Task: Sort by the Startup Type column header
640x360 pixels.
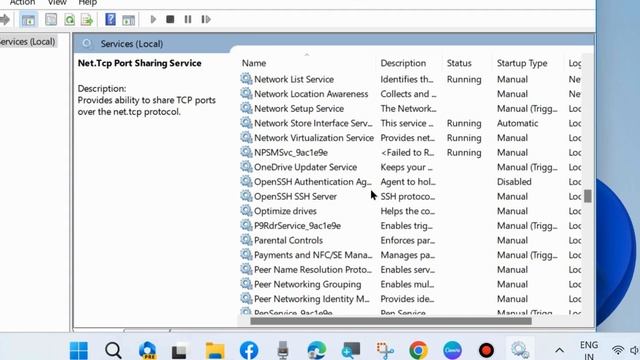Action: [522, 63]
